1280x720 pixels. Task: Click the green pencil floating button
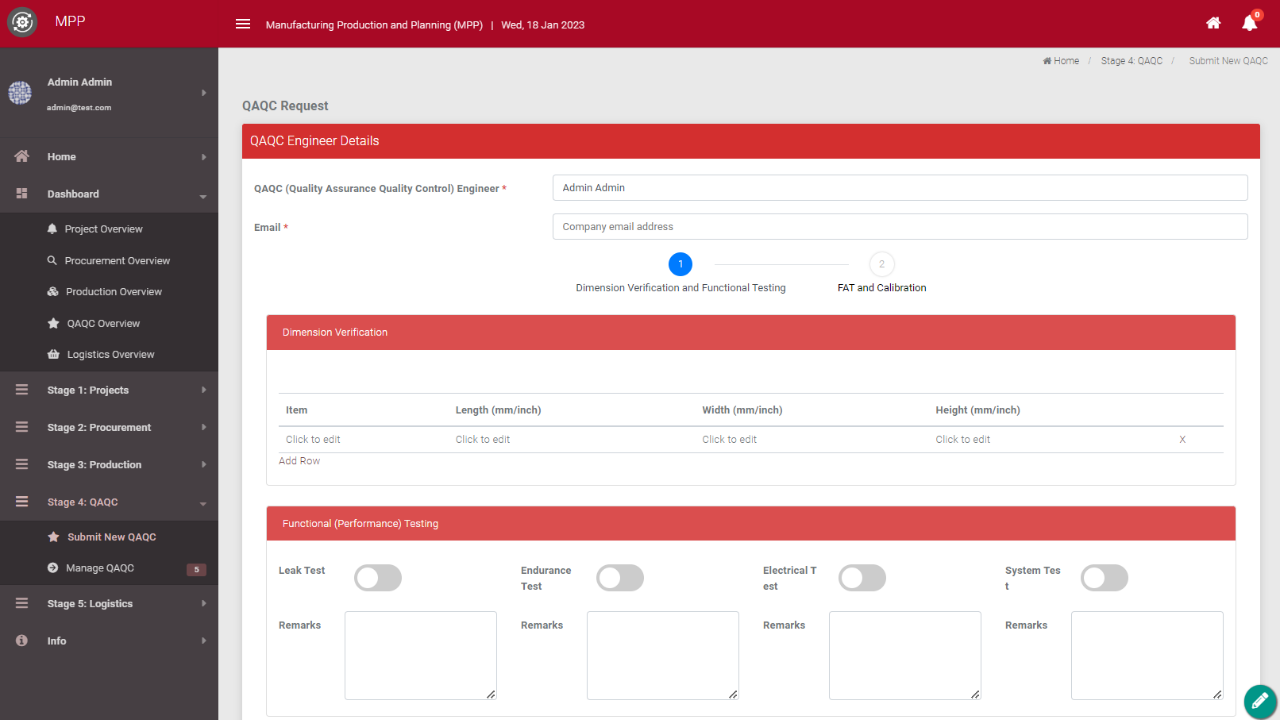pyautogui.click(x=1260, y=701)
